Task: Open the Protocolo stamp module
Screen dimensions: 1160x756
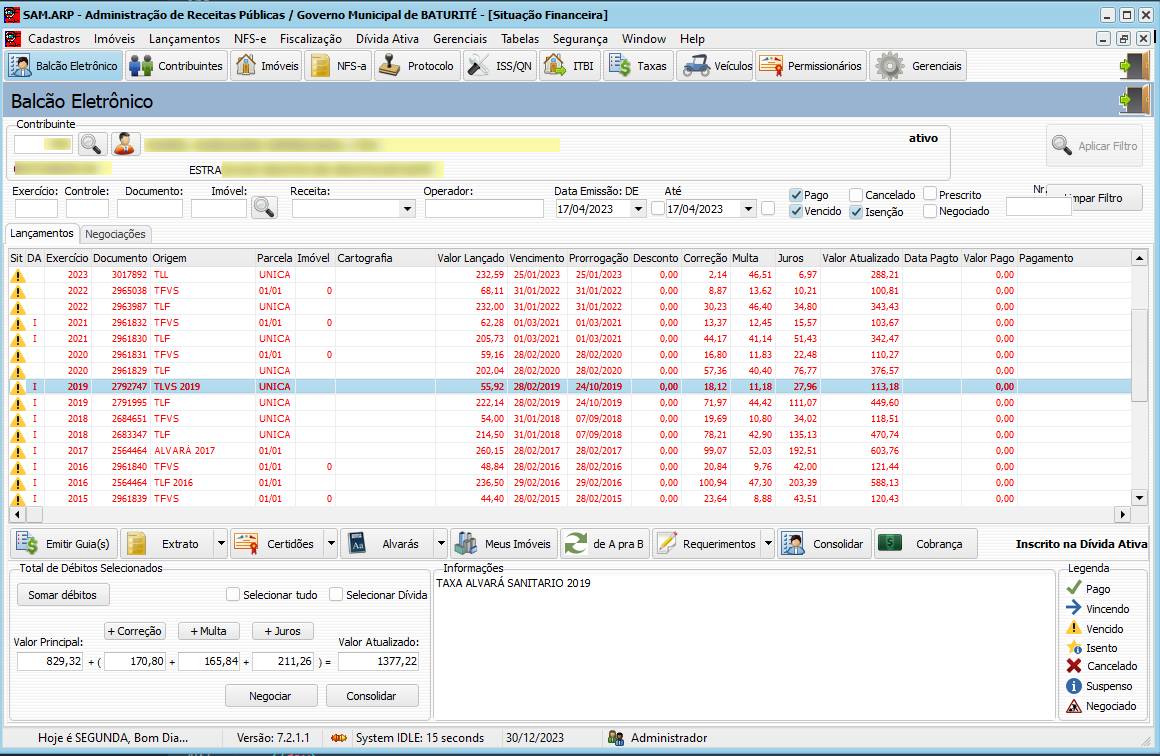Action: 417,66
